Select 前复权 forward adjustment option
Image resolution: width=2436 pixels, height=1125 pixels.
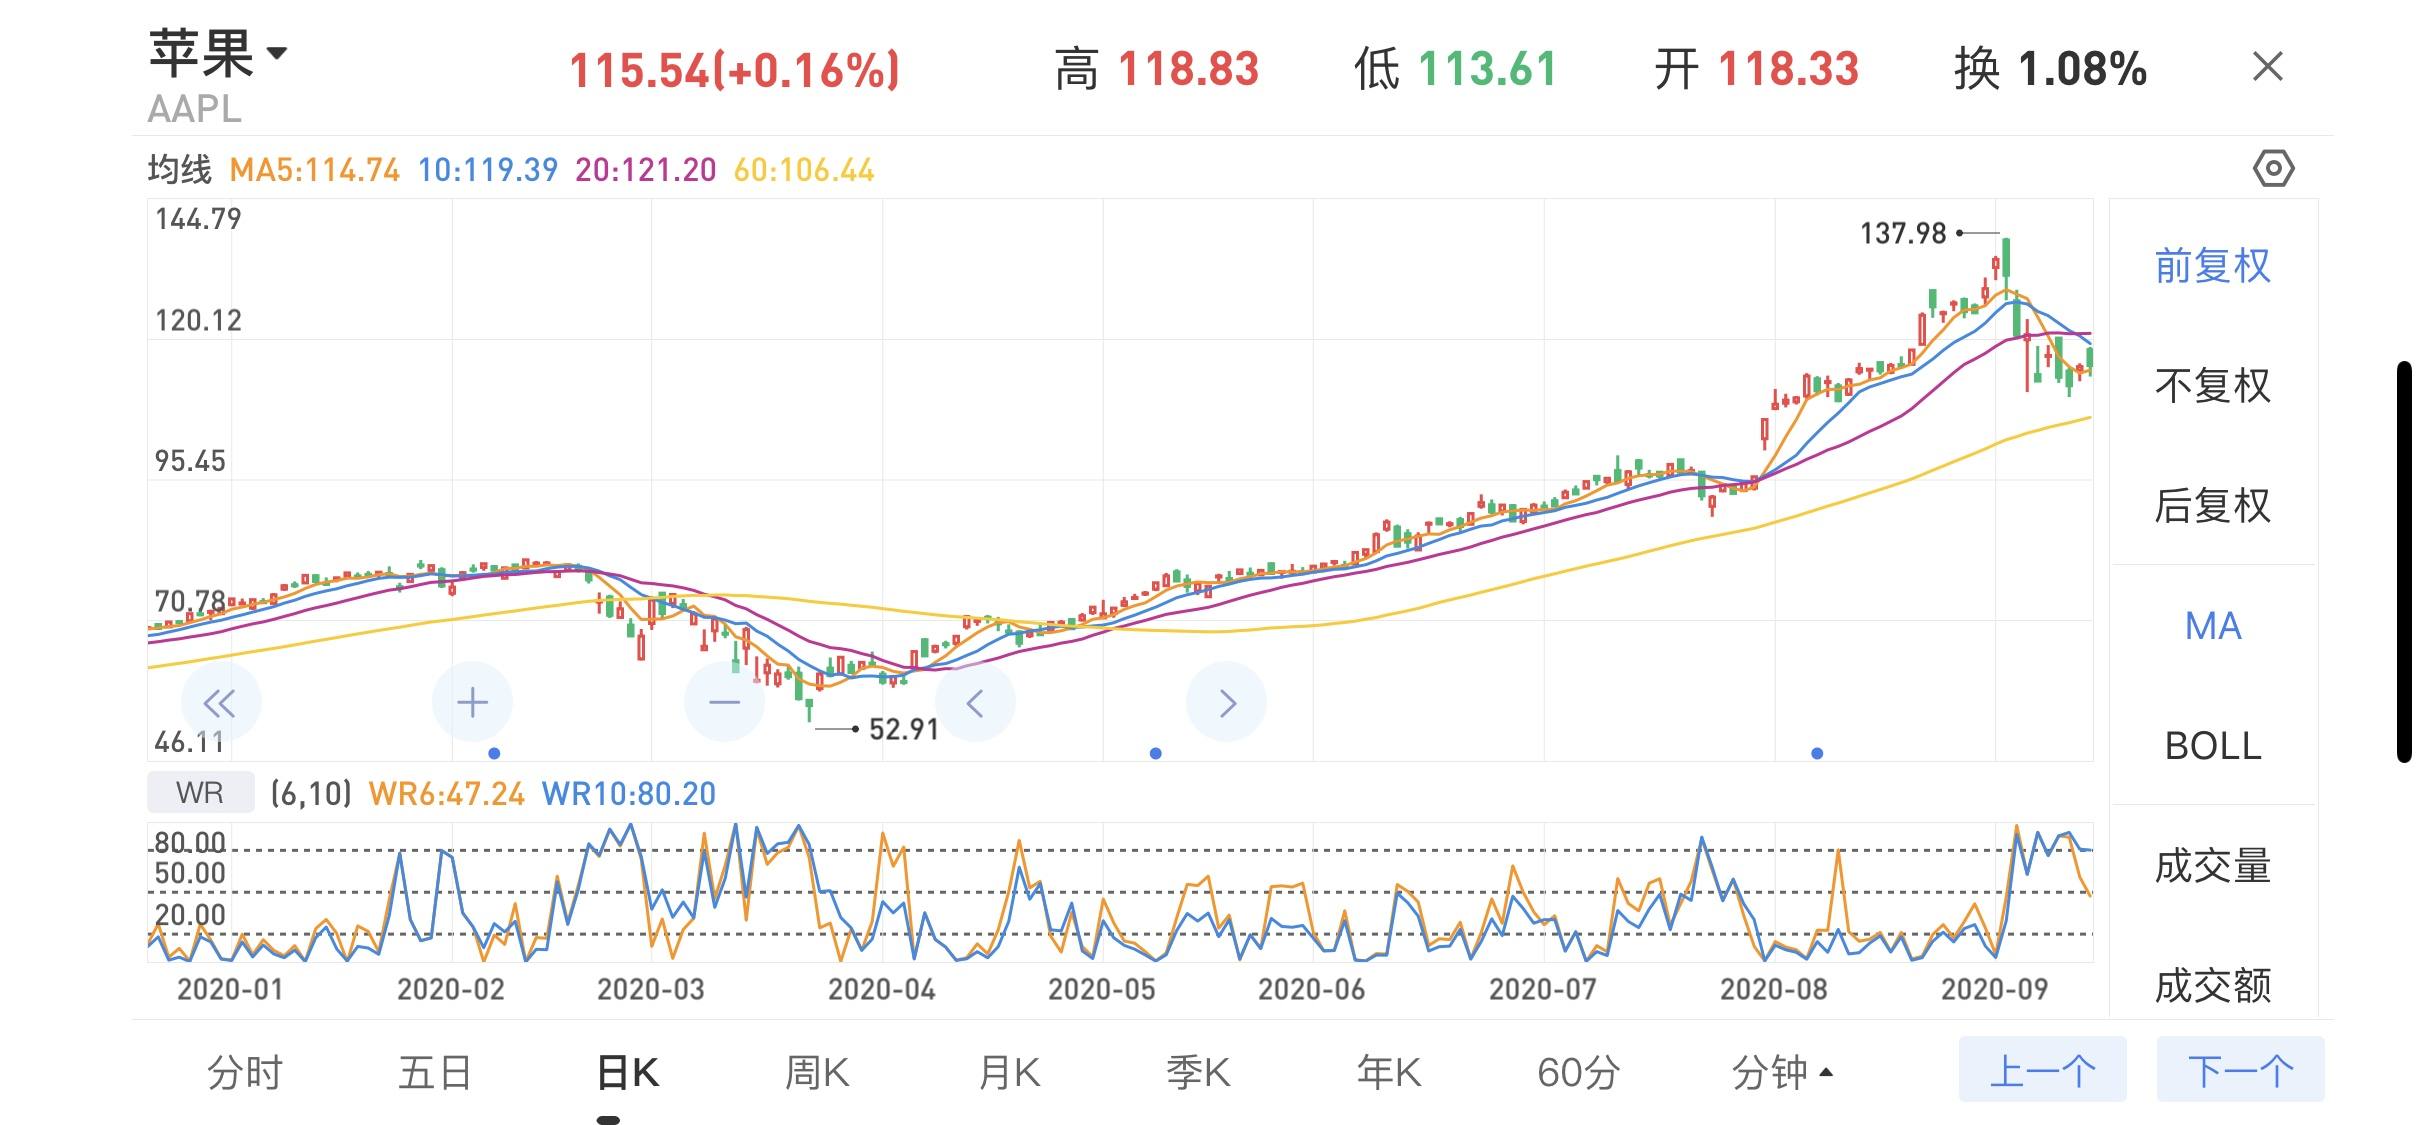[x=2212, y=266]
